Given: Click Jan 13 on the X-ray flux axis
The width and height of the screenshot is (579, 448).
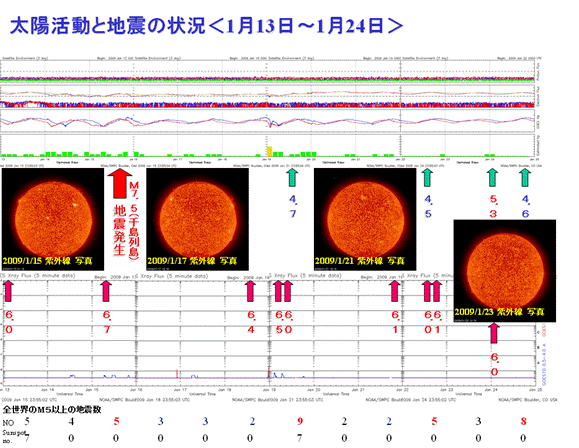Looking at the screenshot, I should click(x=4, y=389).
